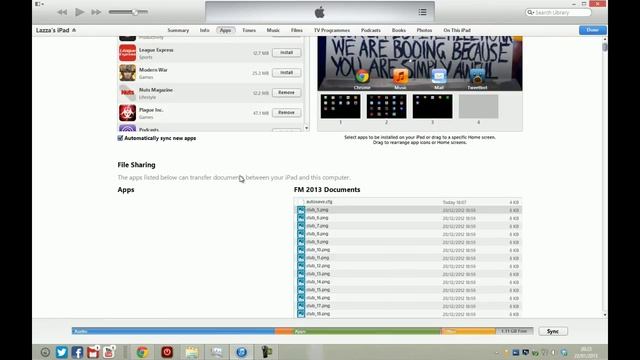640x360 pixels.
Task: Select club_14.png file row
Action: click(408, 282)
